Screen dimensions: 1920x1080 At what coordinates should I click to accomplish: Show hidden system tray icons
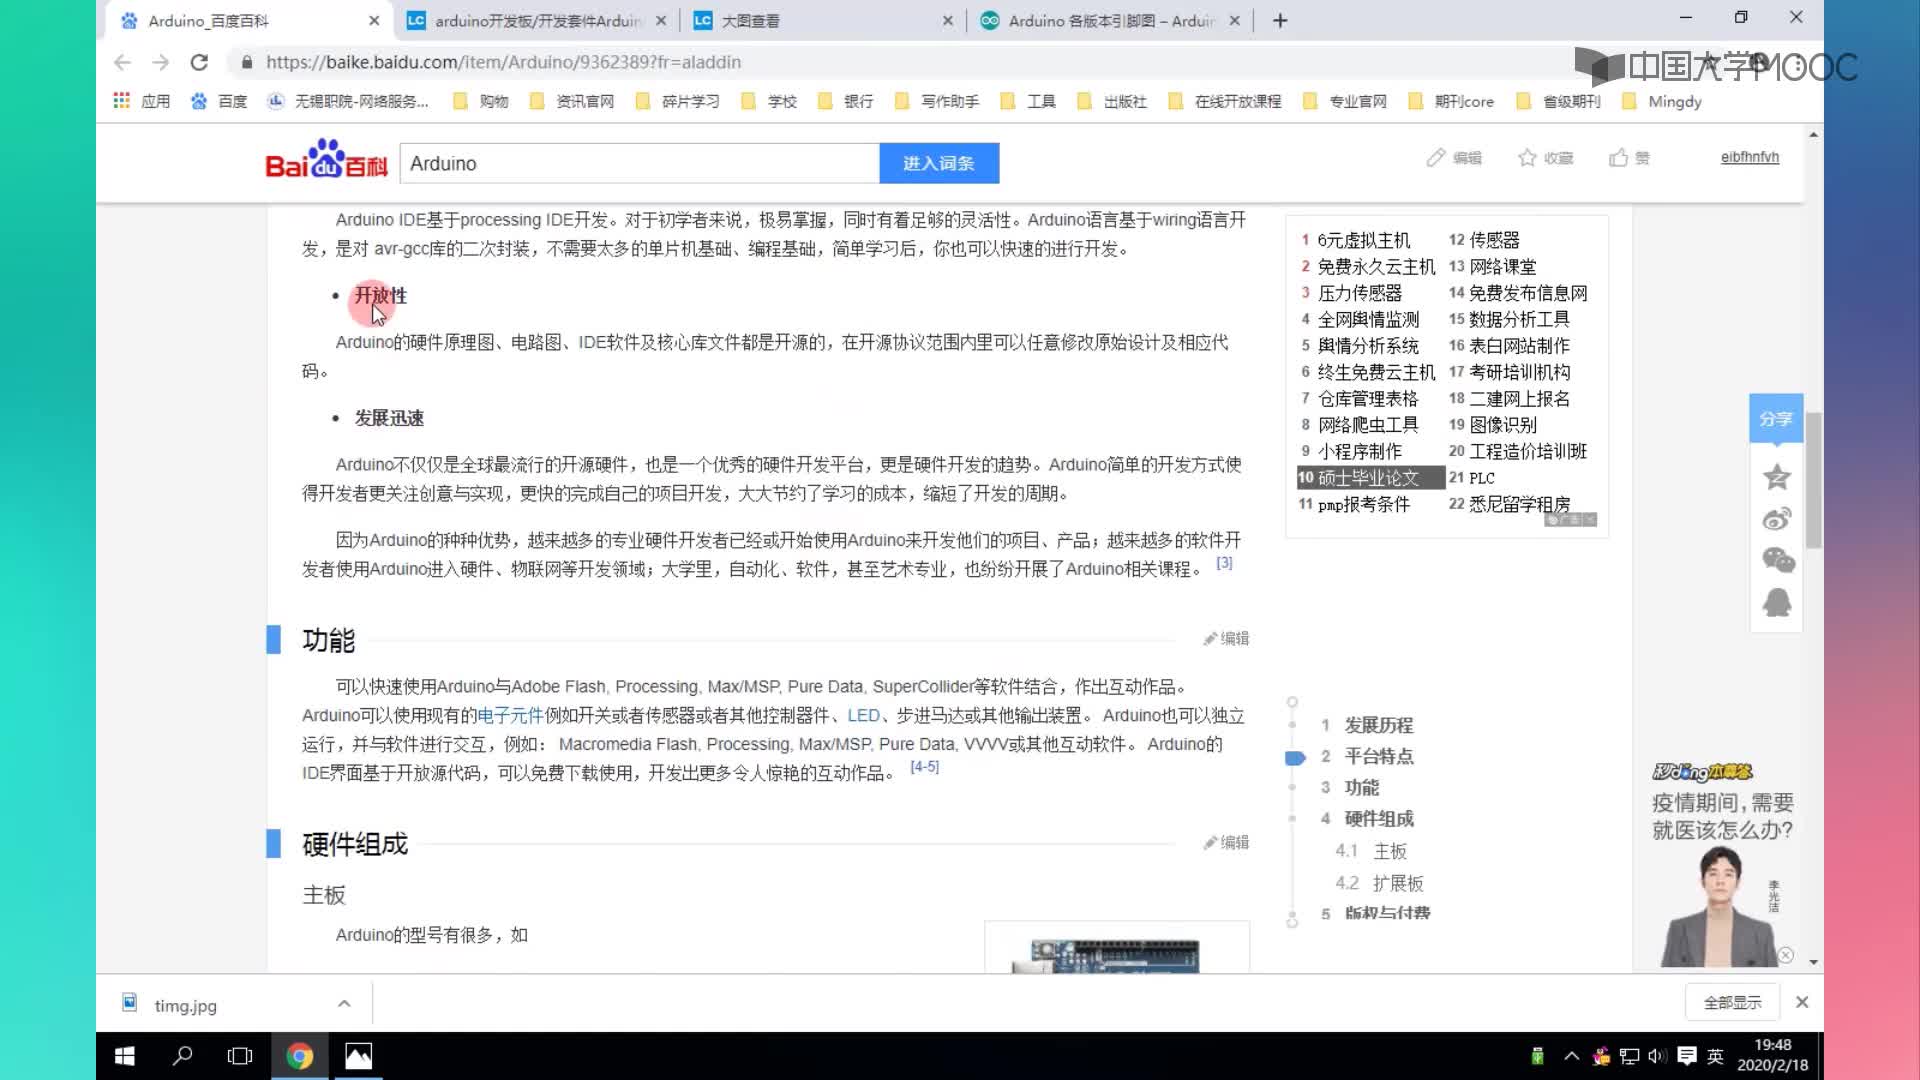[1571, 1056]
